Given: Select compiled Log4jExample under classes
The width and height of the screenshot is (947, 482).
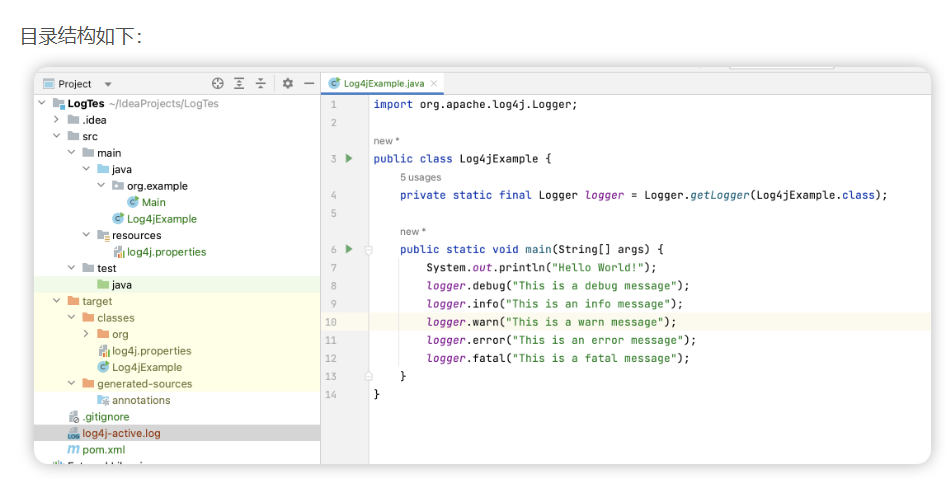Looking at the screenshot, I should (x=147, y=367).
